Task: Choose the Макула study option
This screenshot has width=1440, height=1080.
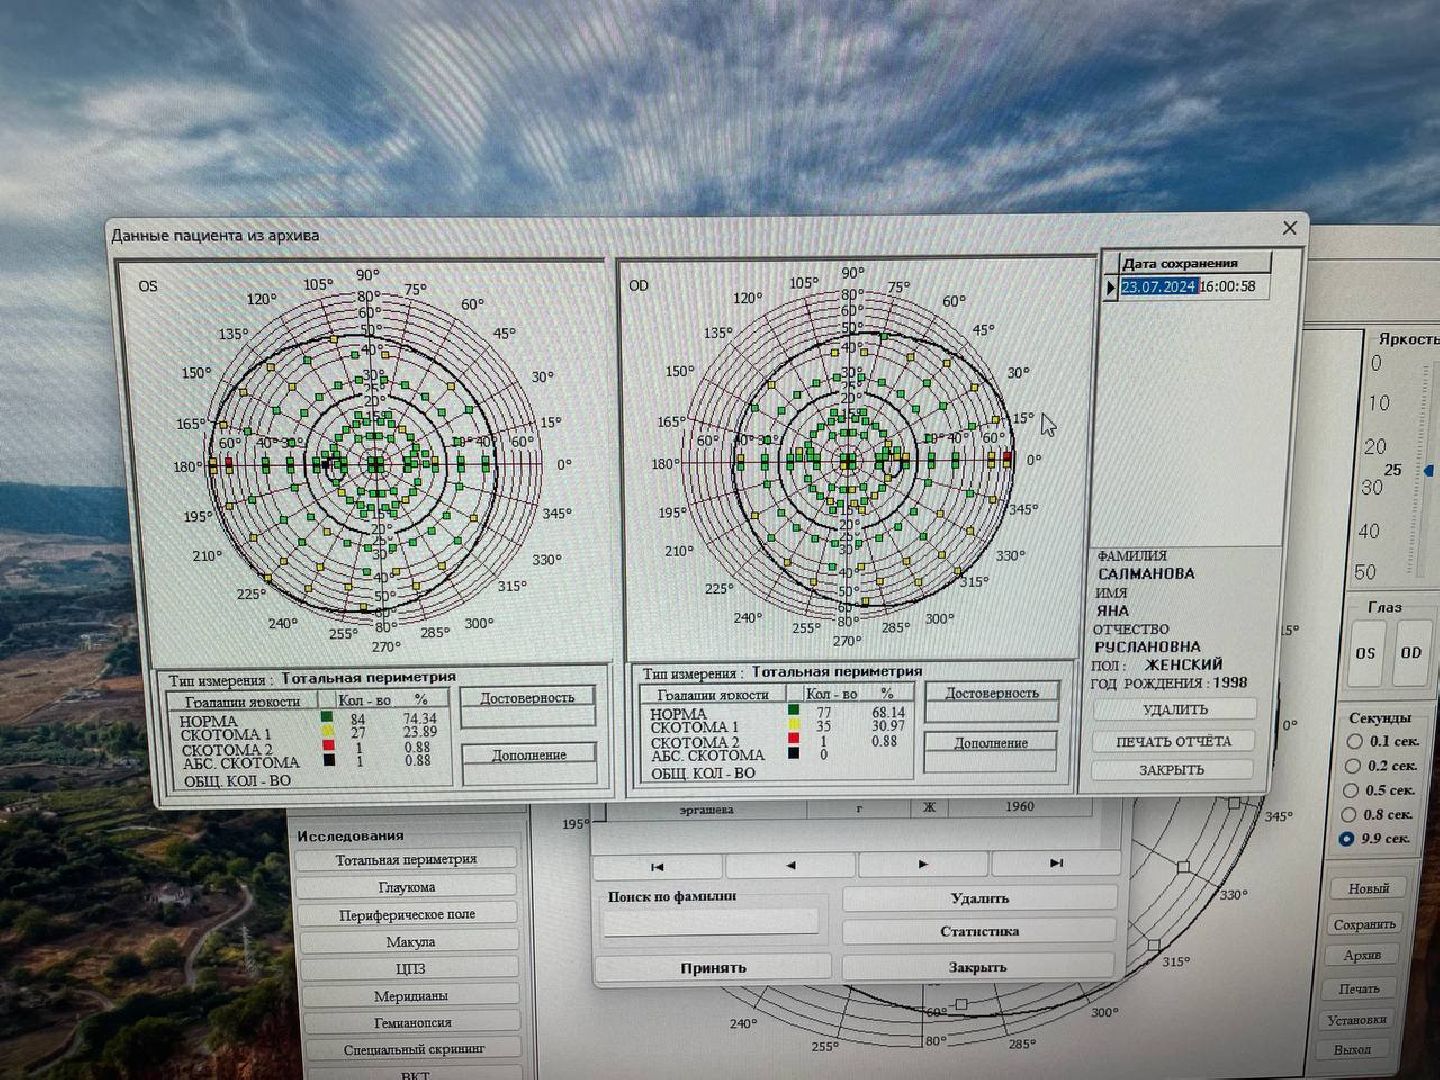Action: pos(410,942)
